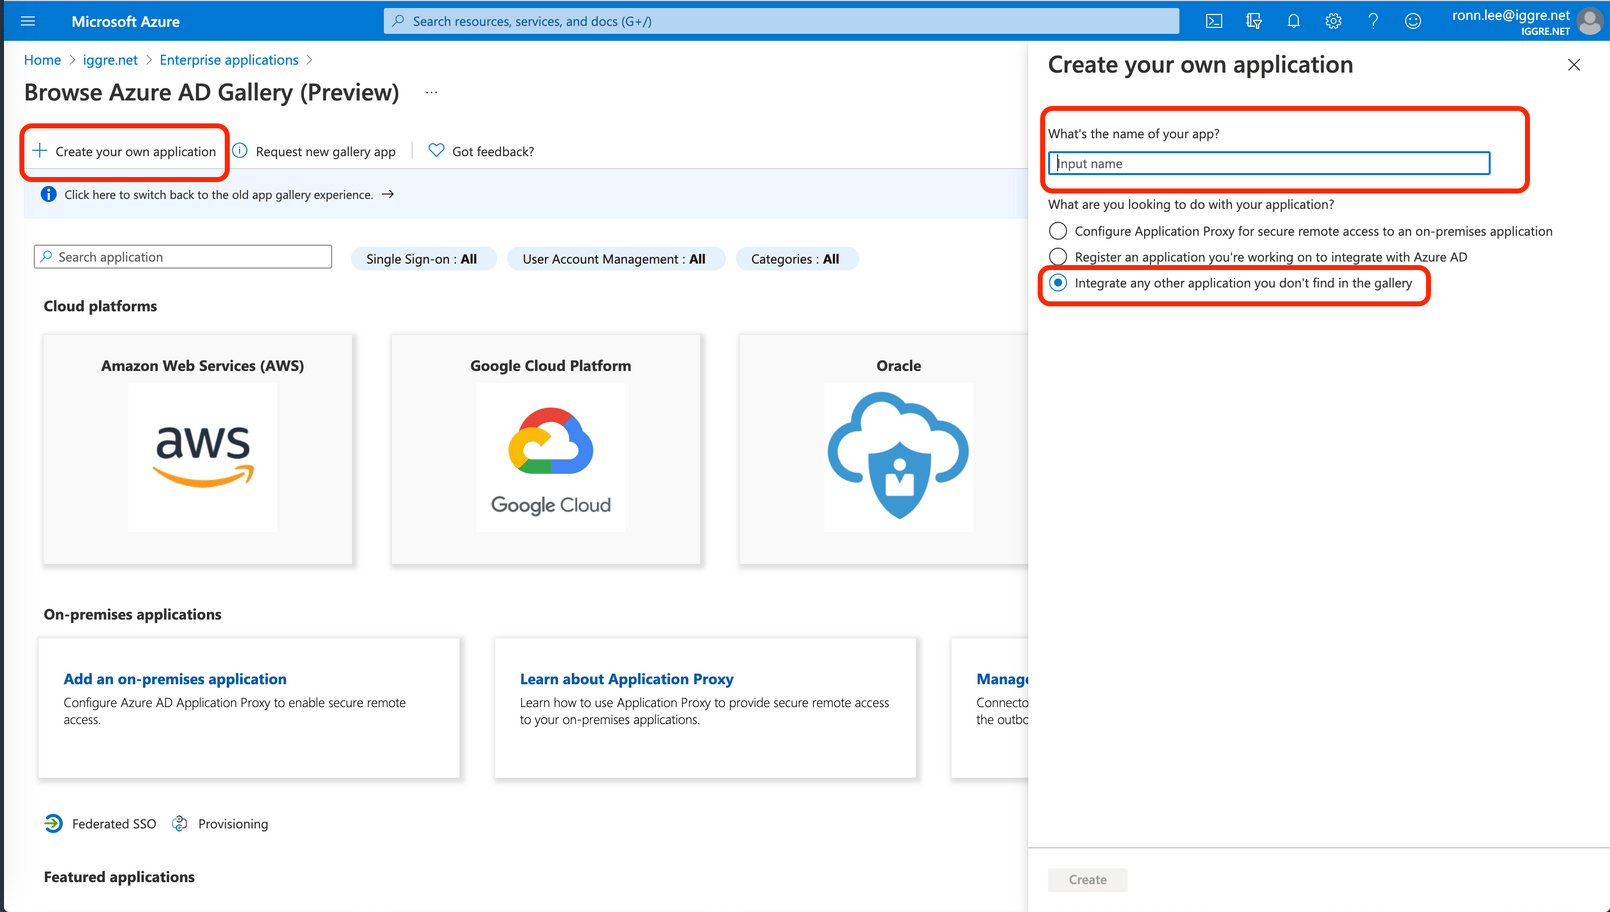The height and width of the screenshot is (912, 1610).
Task: Open the Categories filter pill
Action: 796,259
